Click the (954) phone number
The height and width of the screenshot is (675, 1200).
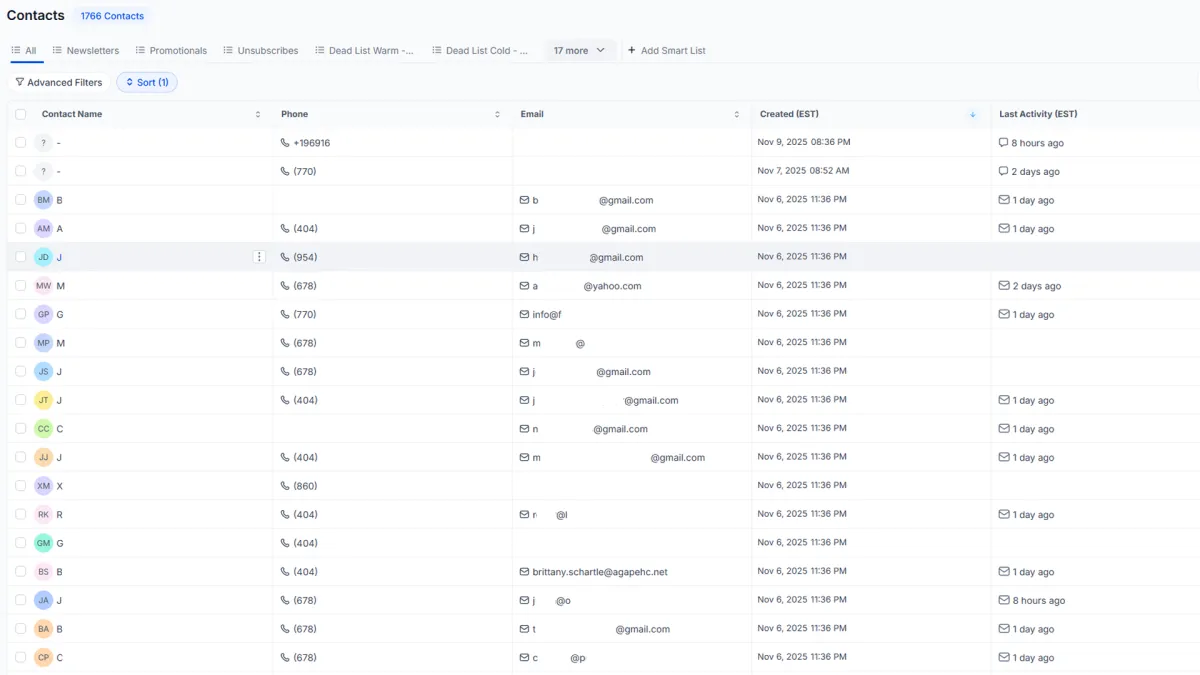coord(305,257)
